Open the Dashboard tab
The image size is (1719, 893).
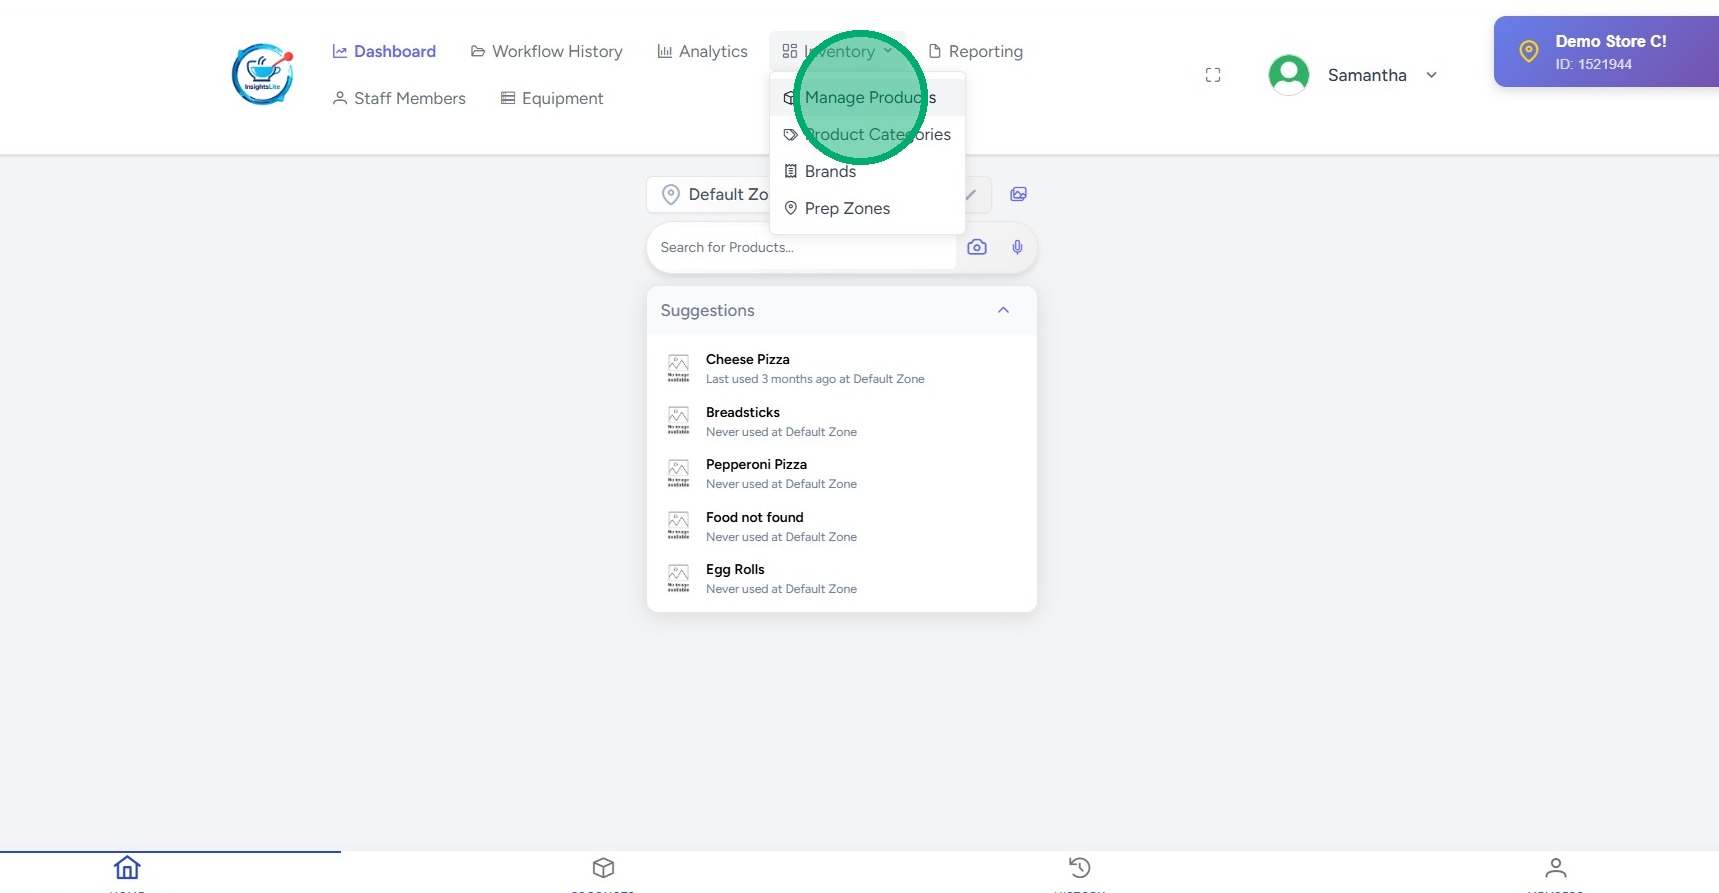[384, 51]
